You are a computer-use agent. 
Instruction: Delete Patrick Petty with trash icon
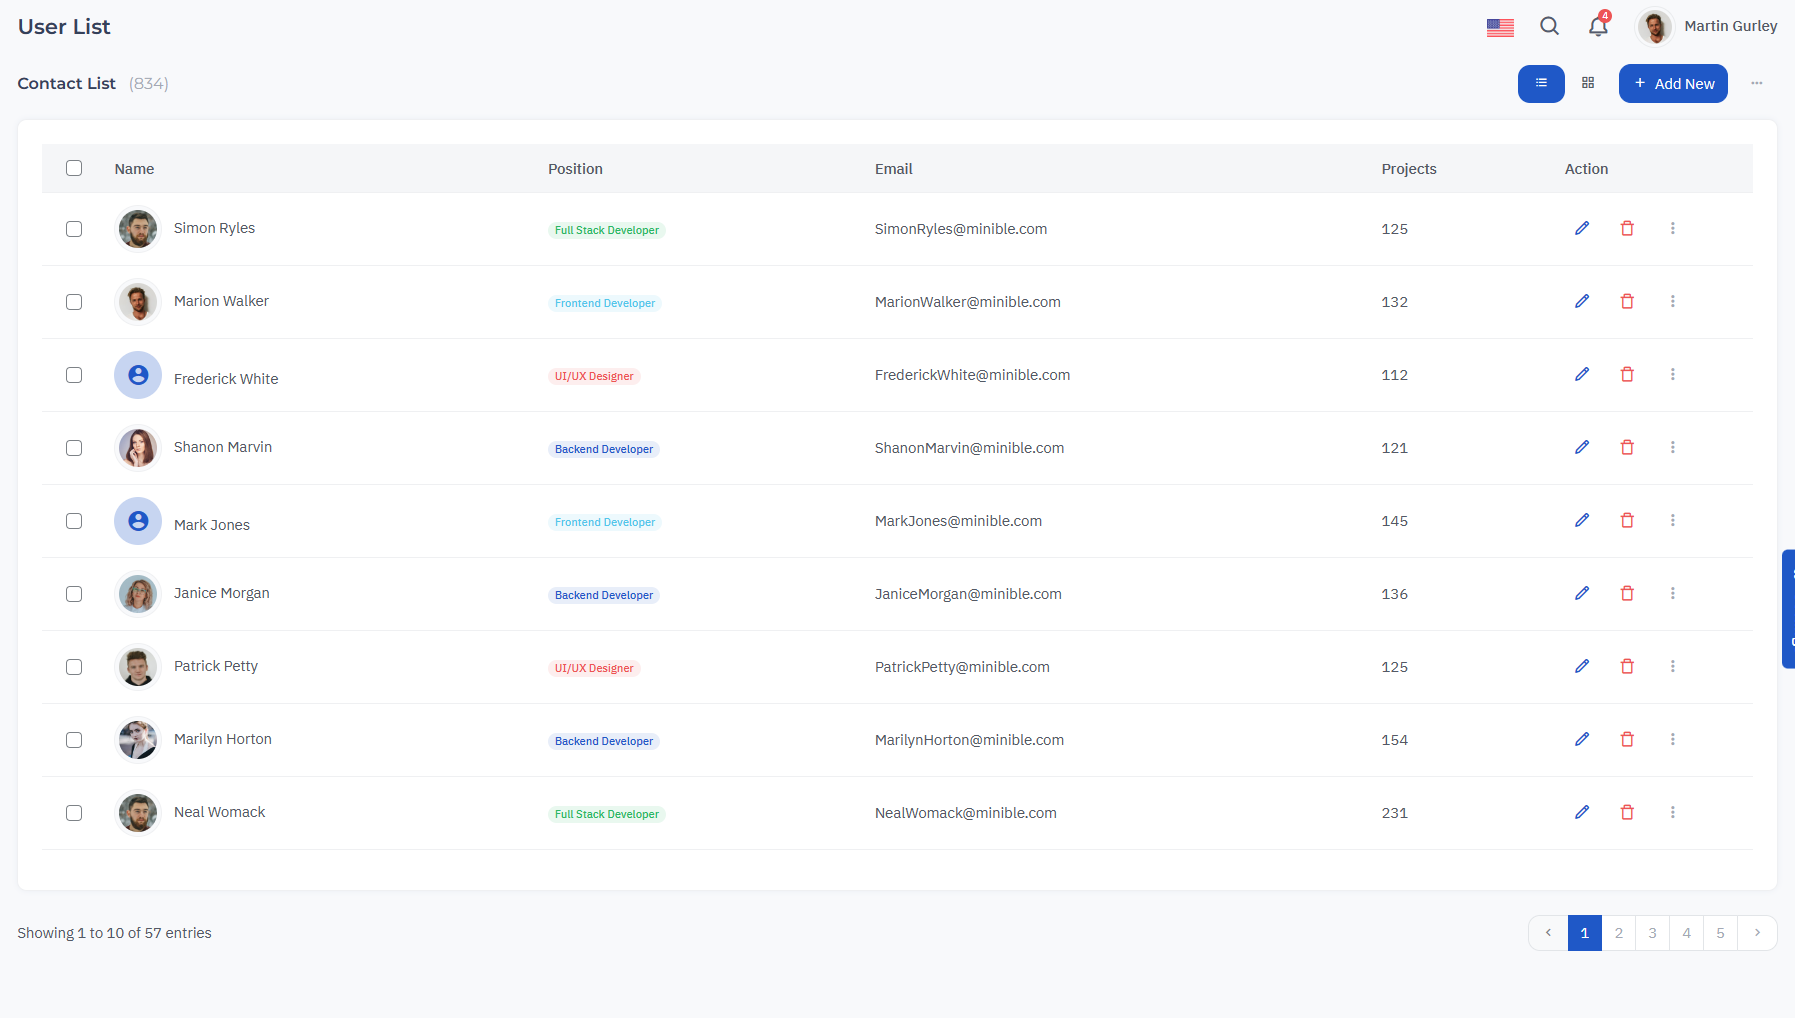click(x=1627, y=666)
